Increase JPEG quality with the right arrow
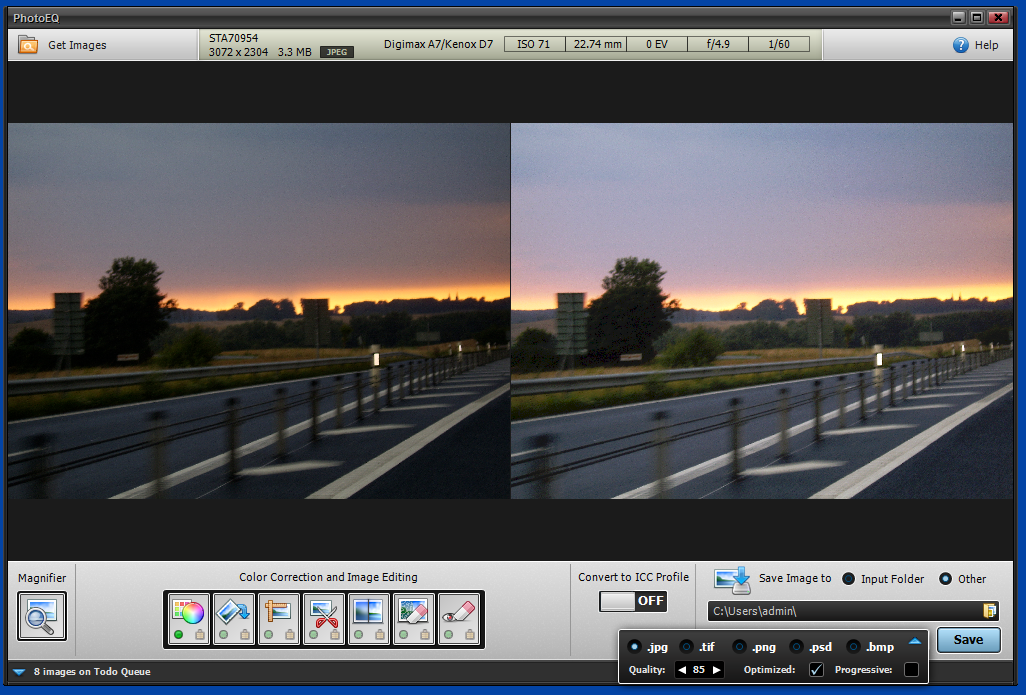Viewport: 1026px width, 695px height. tap(716, 670)
